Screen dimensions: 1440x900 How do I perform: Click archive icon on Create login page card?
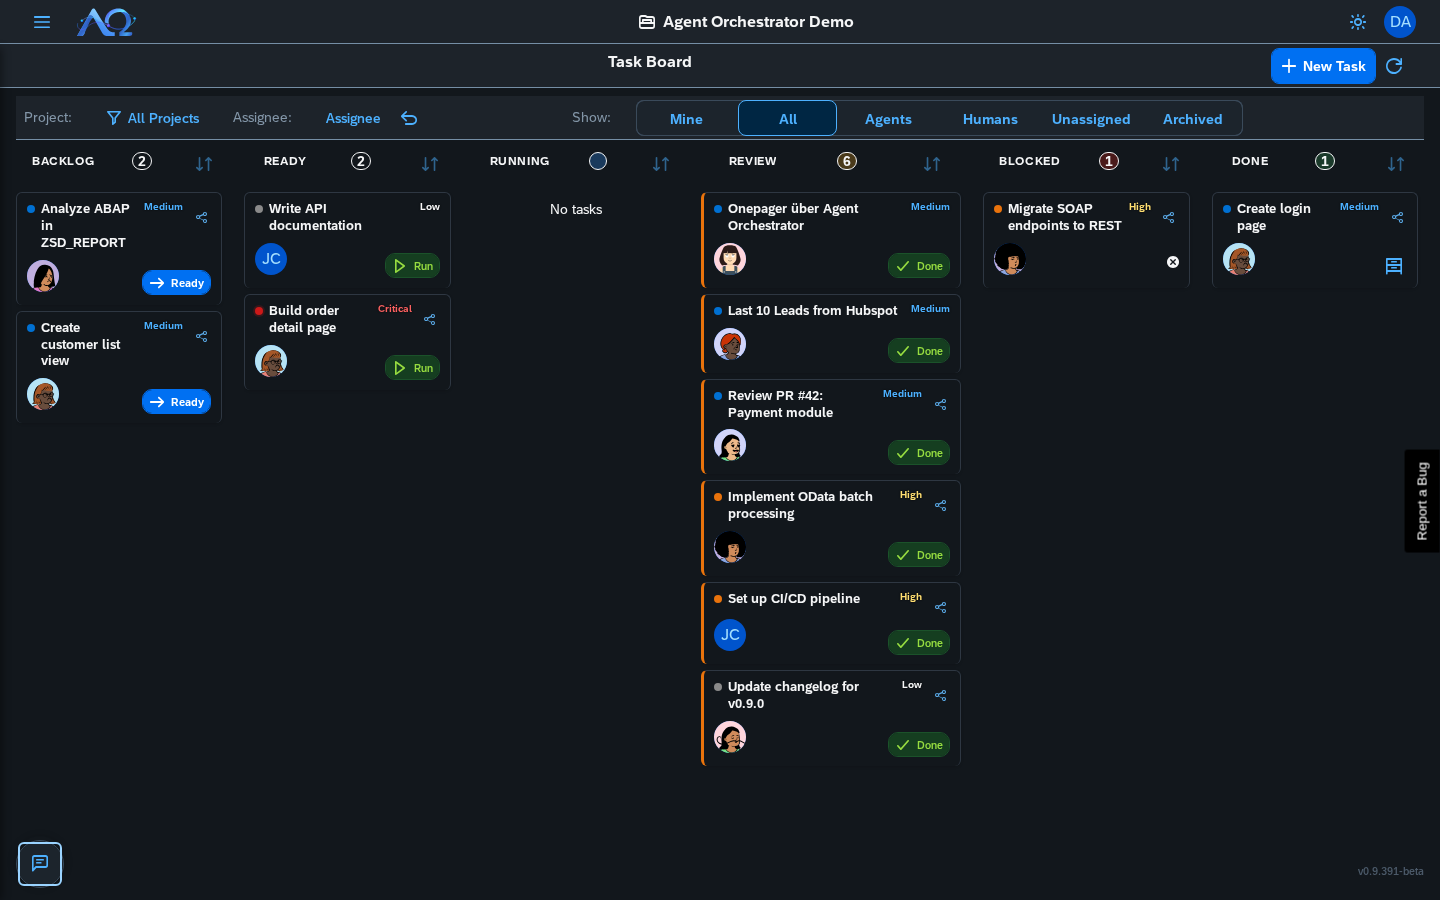(1394, 266)
